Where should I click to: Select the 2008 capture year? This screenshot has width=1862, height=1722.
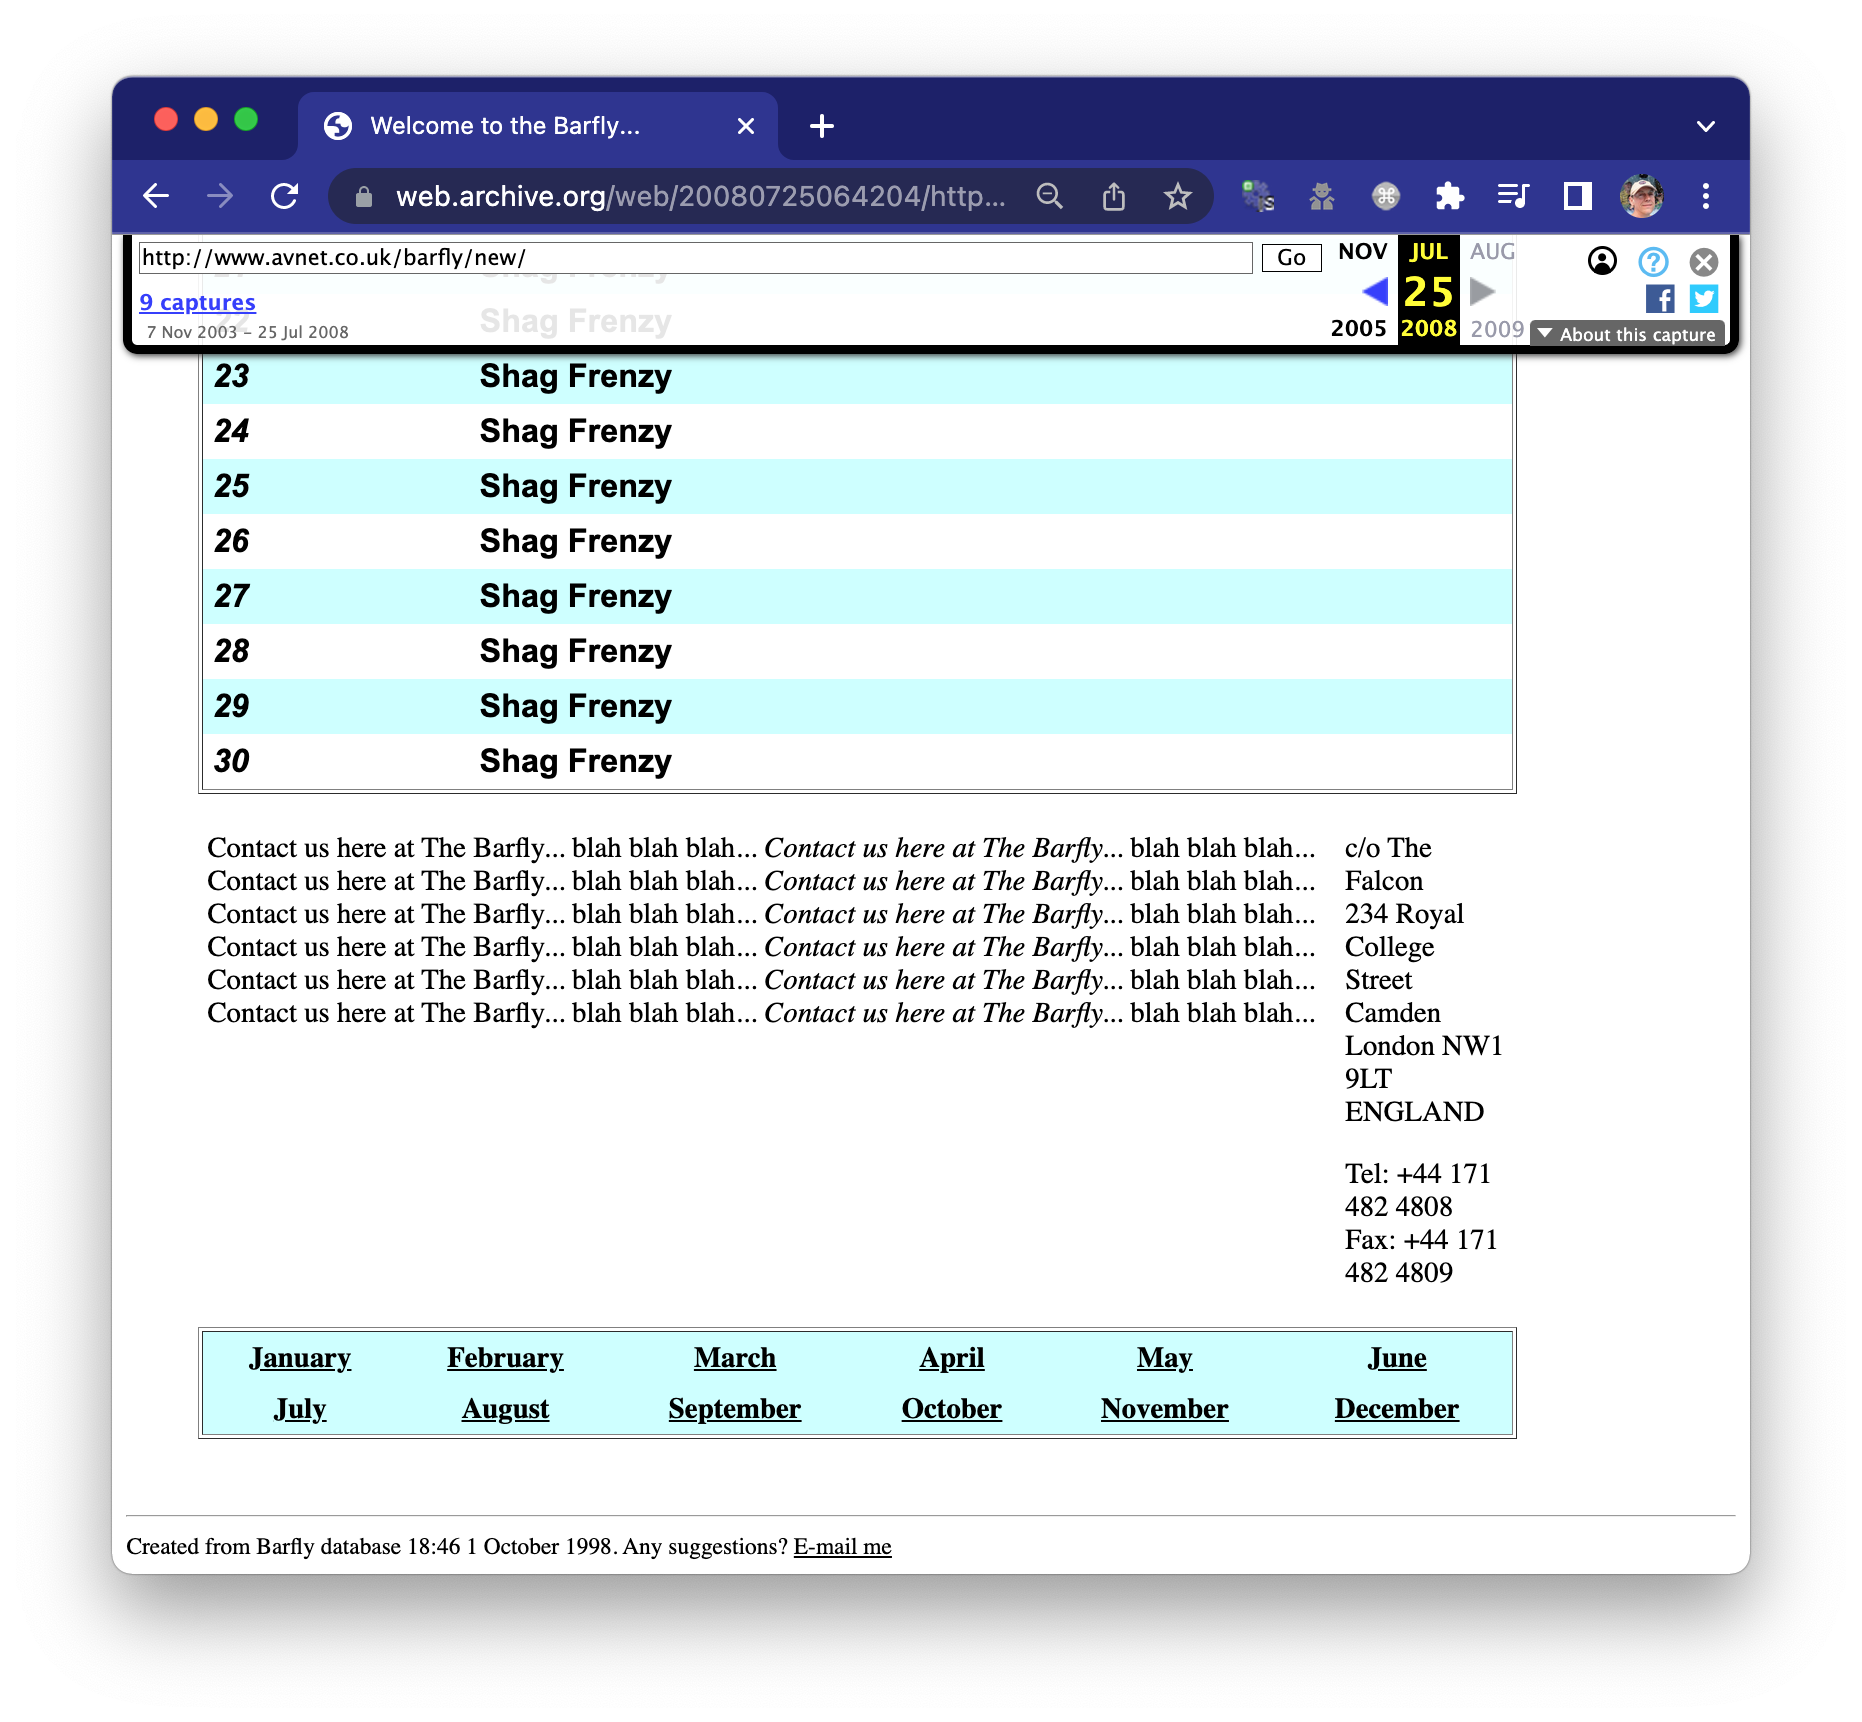click(x=1428, y=328)
